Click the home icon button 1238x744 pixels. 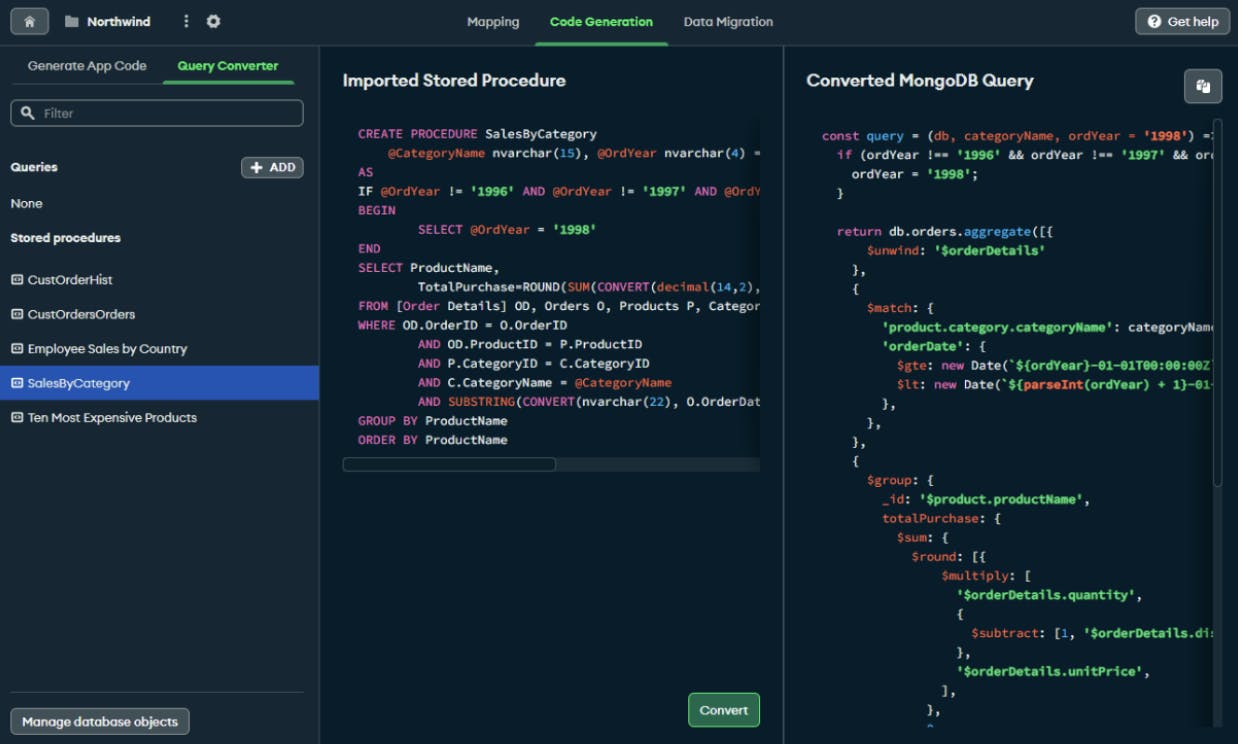(x=29, y=21)
